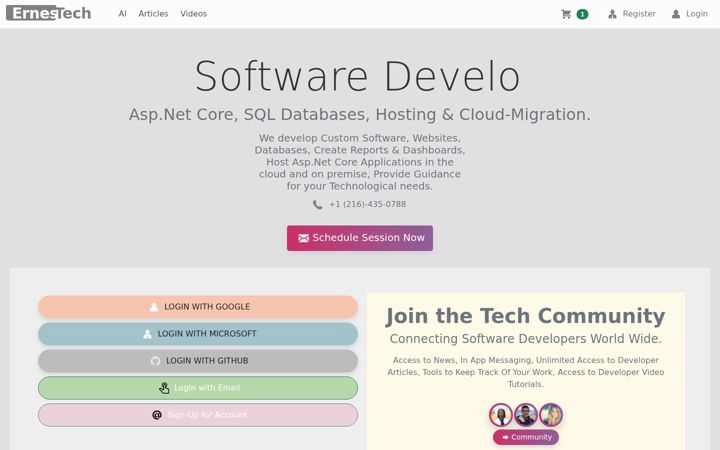Open the shopping cart icon
Viewport: 720px width, 450px height.
(x=566, y=14)
